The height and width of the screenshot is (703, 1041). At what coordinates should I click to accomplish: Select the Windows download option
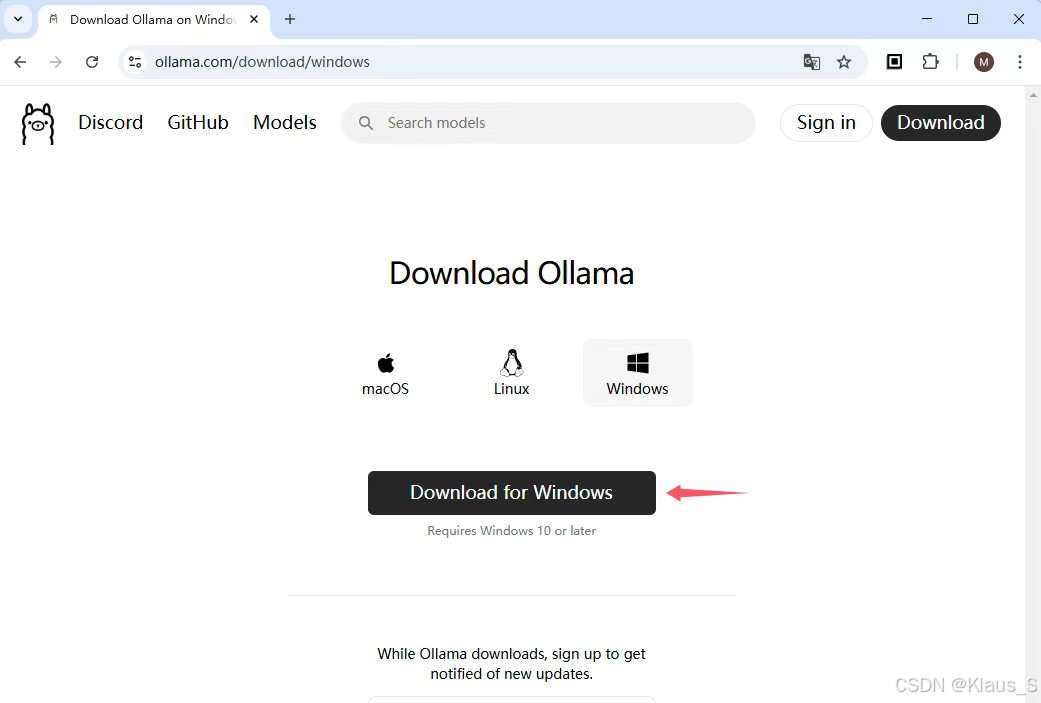pos(637,373)
